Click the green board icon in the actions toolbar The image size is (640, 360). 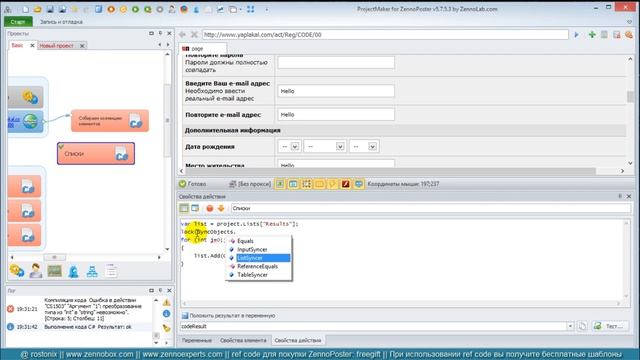tap(54, 271)
